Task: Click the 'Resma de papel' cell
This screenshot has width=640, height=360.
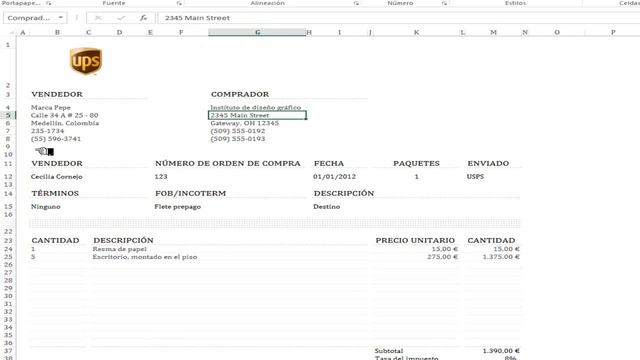Action: click(x=119, y=249)
